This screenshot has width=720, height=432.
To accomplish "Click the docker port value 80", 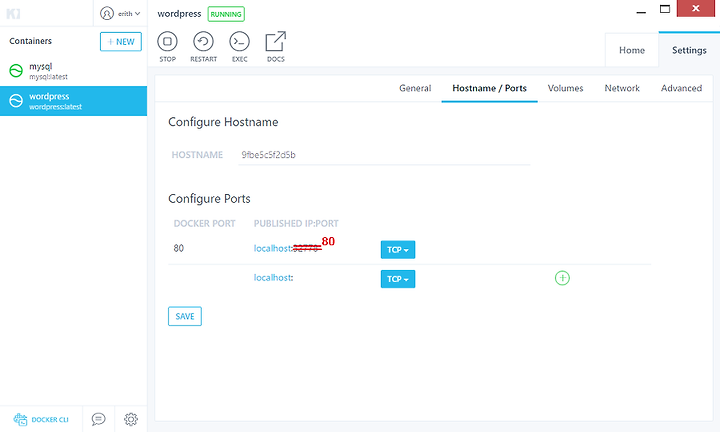I will tap(179, 248).
